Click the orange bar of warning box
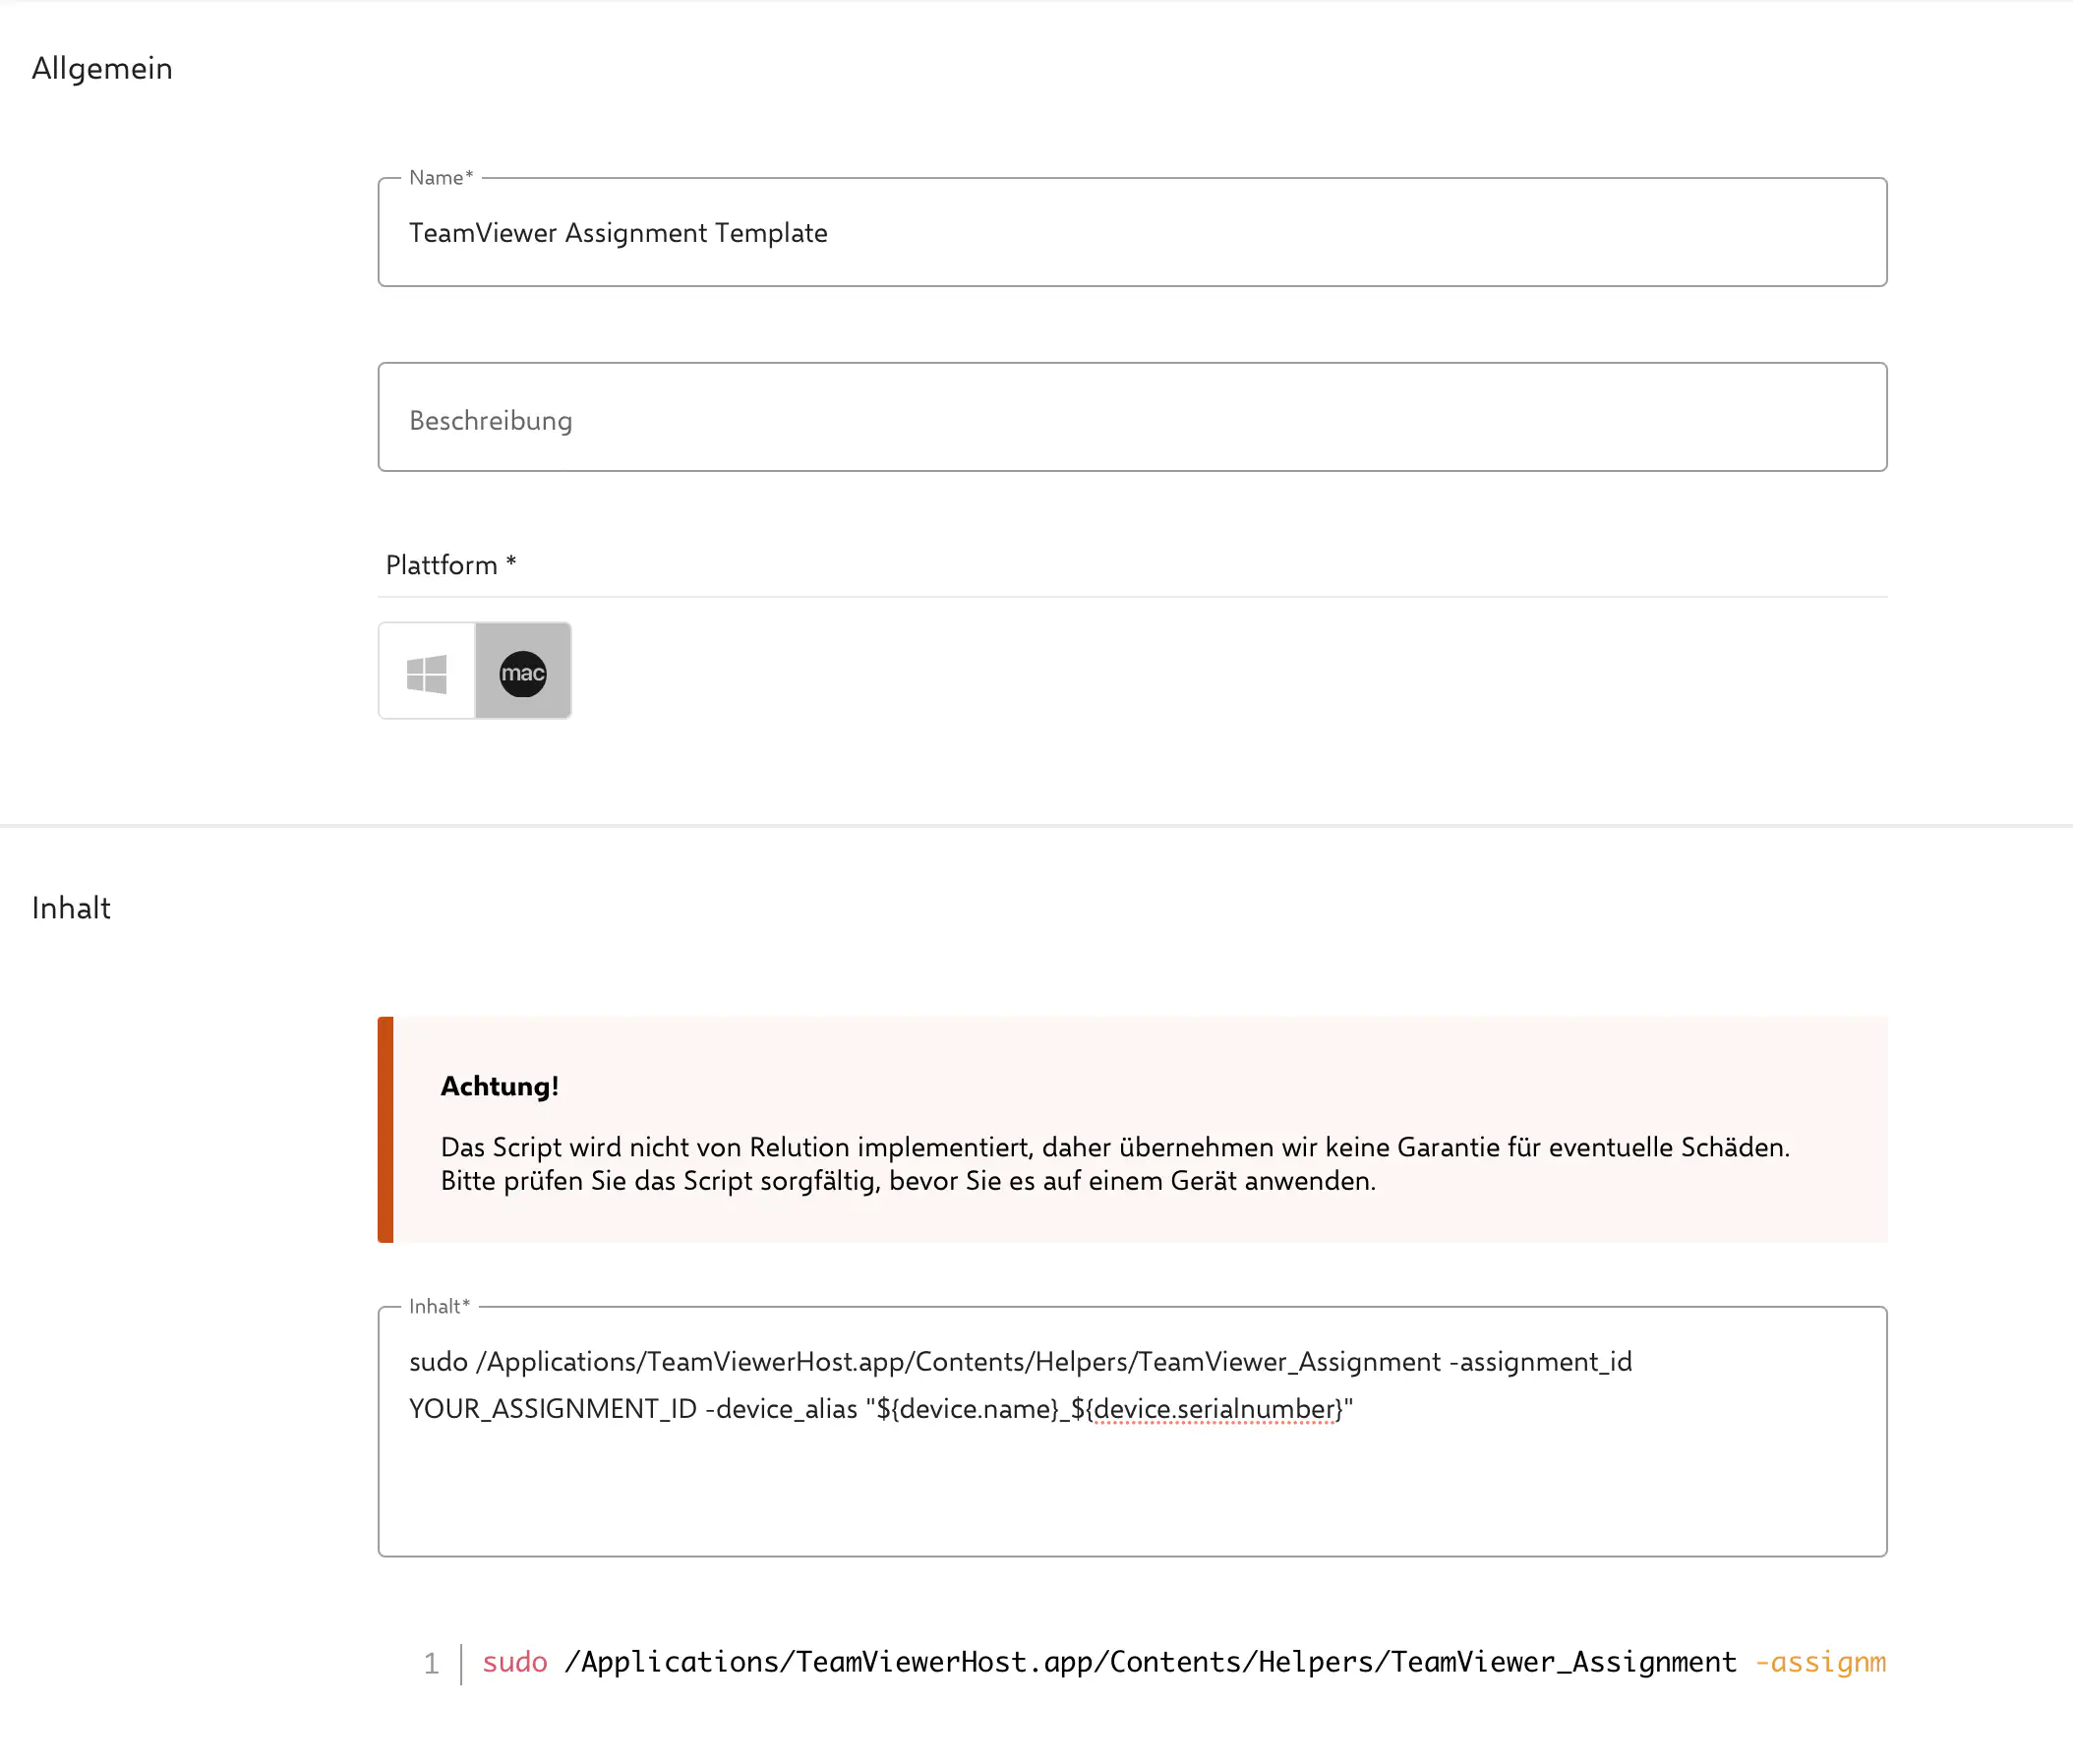This screenshot has width=2073, height=1764. pyautogui.click(x=385, y=1129)
